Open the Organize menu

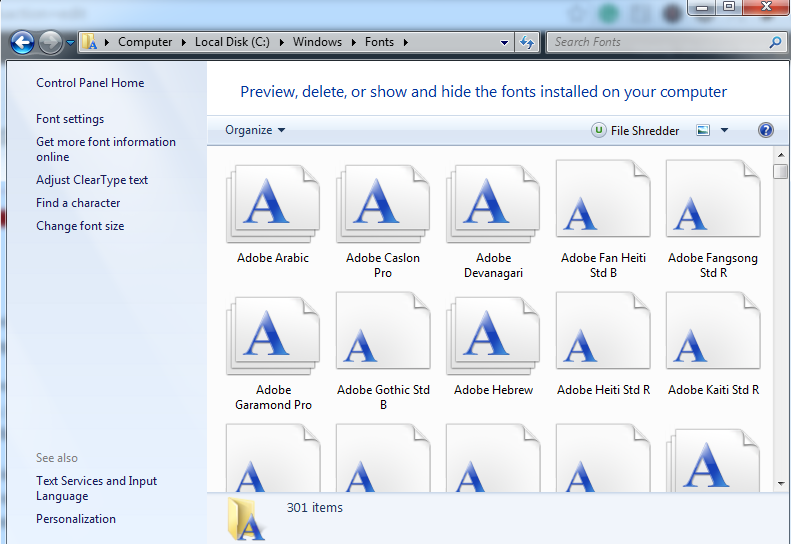255,130
